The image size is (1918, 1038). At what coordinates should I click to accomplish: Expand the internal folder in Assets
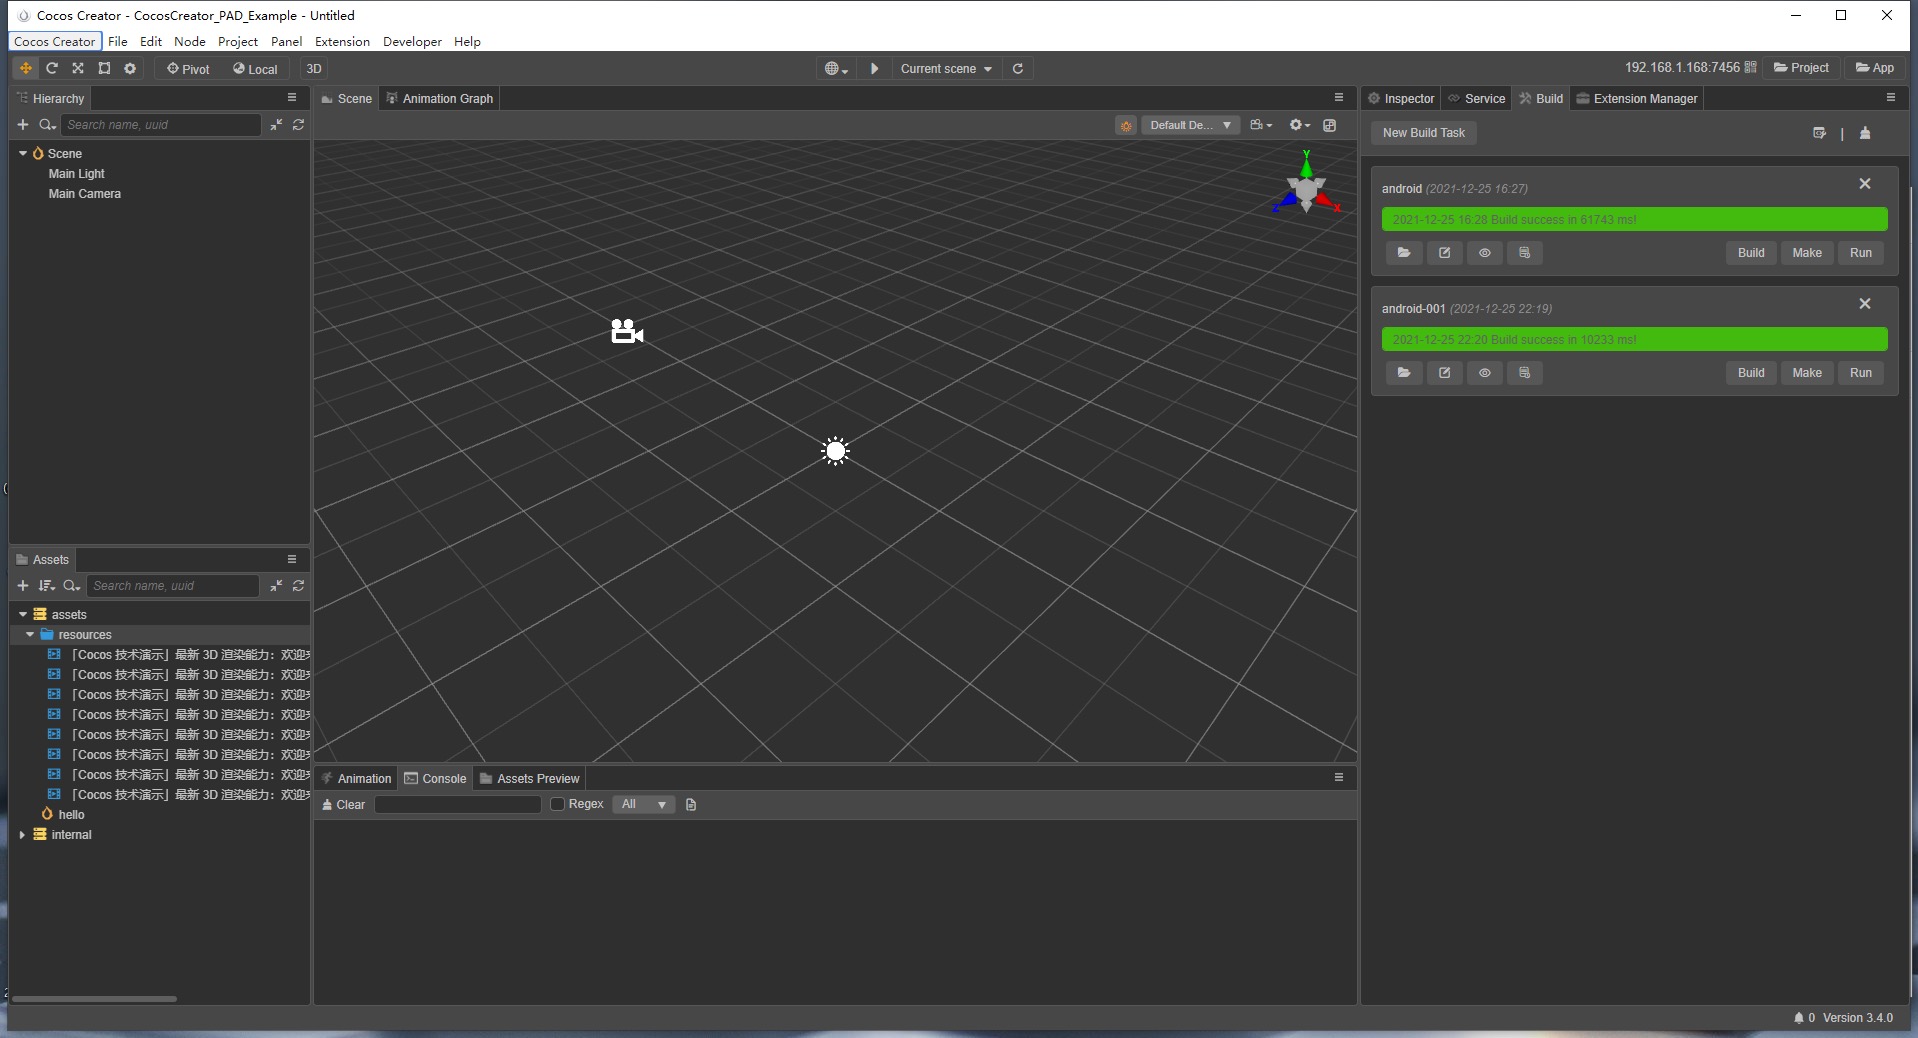click(22, 835)
